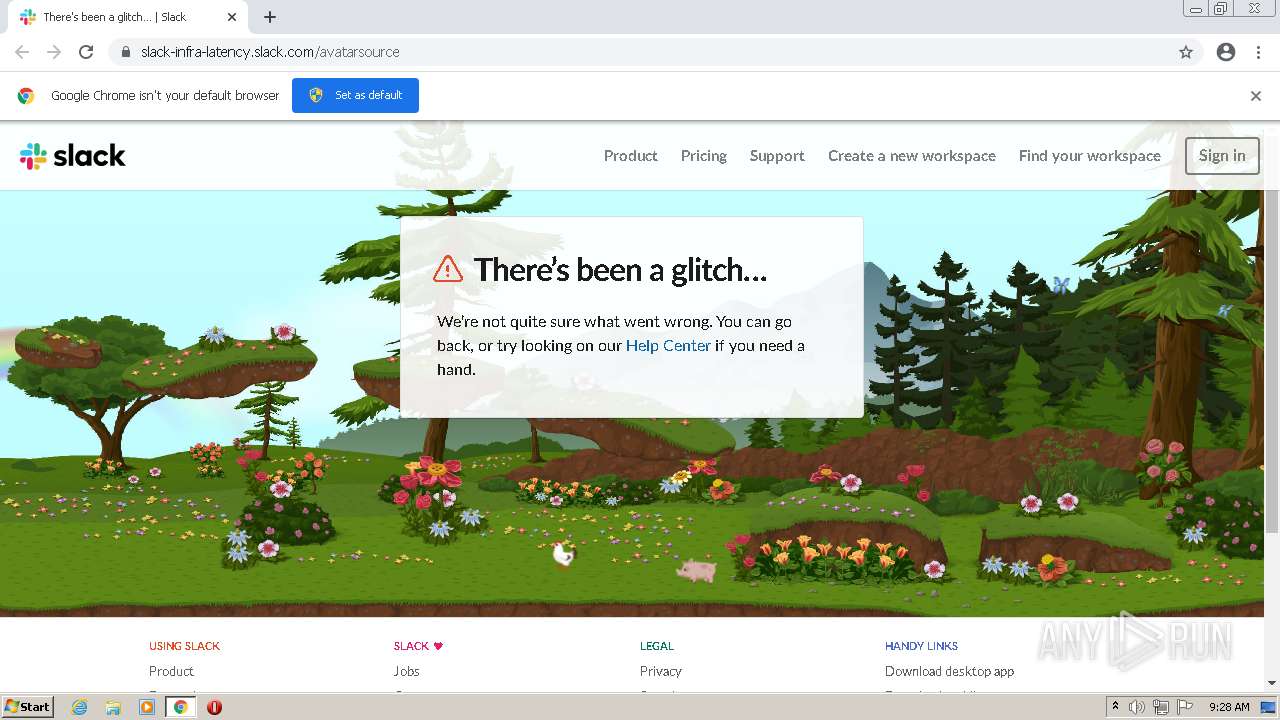View site info via the padlock icon

[126, 52]
